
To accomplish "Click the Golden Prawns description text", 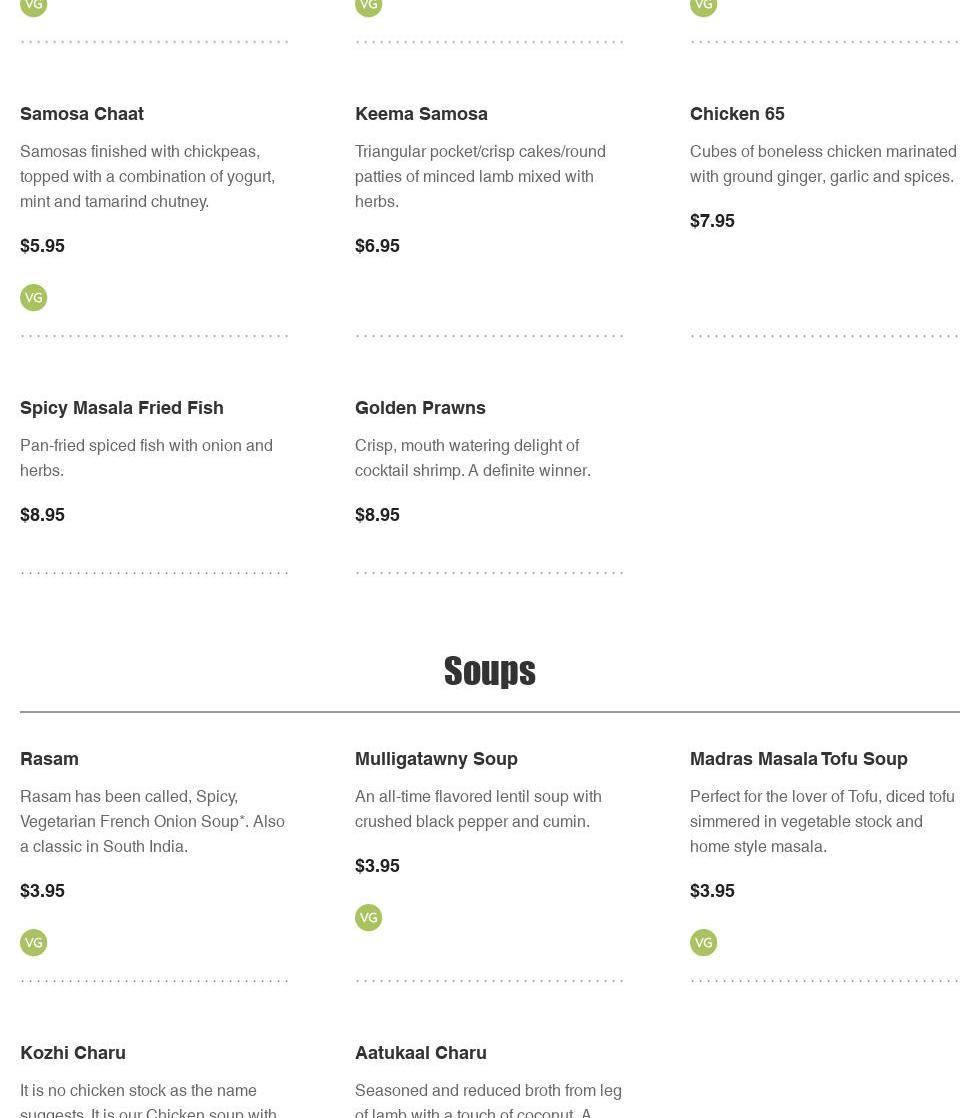I will pyautogui.click(x=473, y=458).
